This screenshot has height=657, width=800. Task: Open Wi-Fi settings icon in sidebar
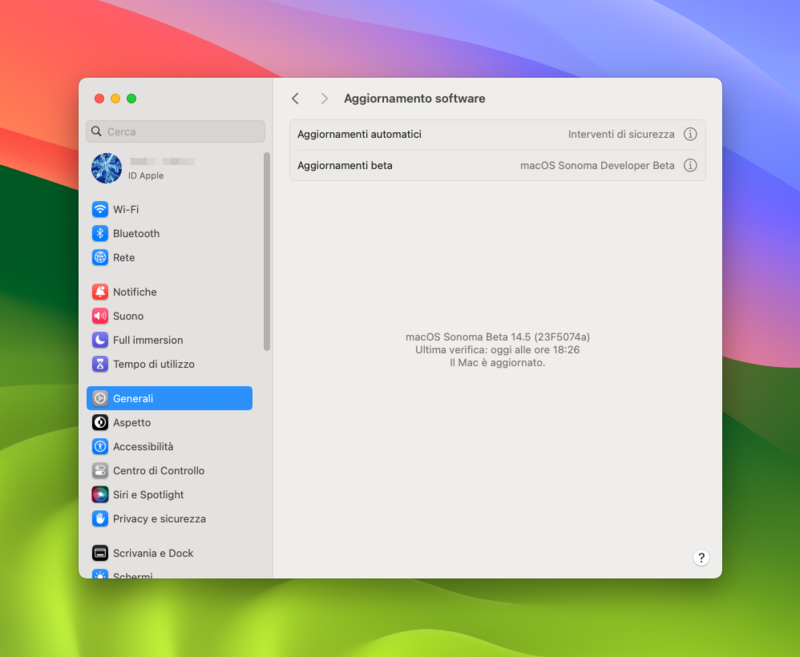[x=100, y=209]
